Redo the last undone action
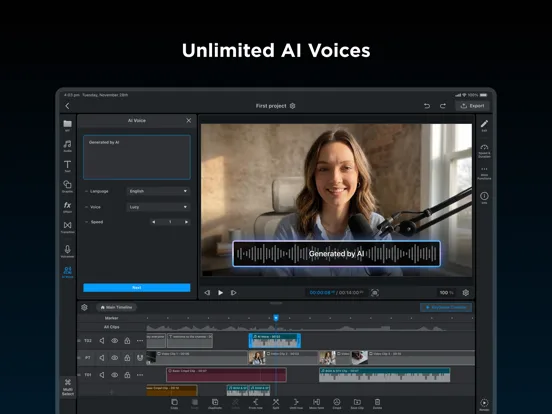Screen dimensions: 552x414 (x=443, y=106)
